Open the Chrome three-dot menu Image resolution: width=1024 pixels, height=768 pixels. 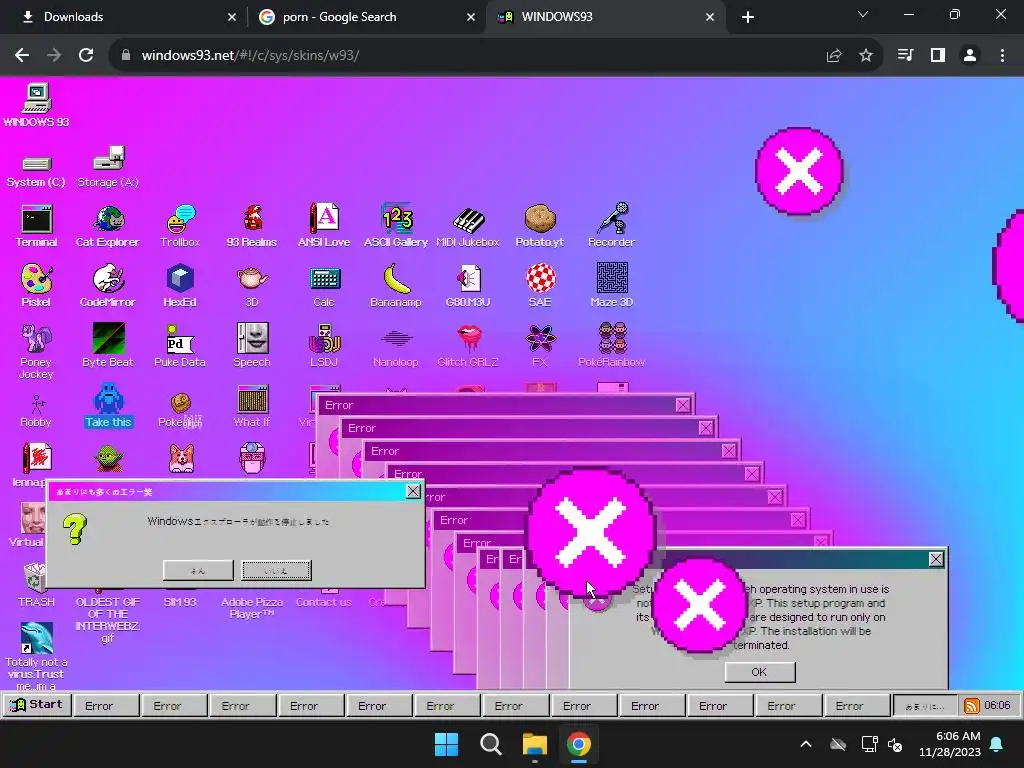pyautogui.click(x=1002, y=56)
